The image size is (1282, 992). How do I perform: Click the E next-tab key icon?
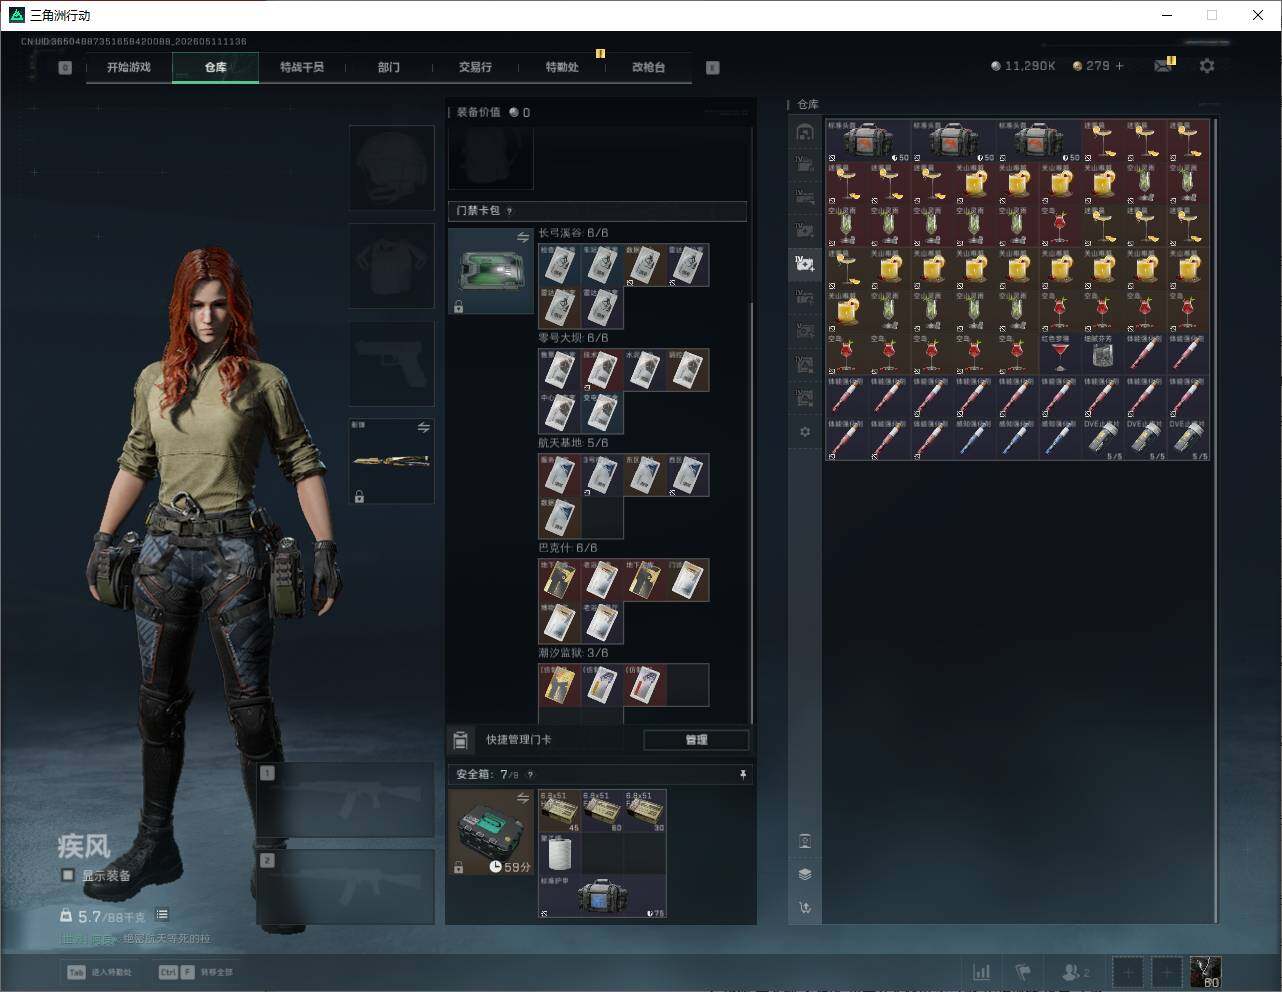(713, 68)
